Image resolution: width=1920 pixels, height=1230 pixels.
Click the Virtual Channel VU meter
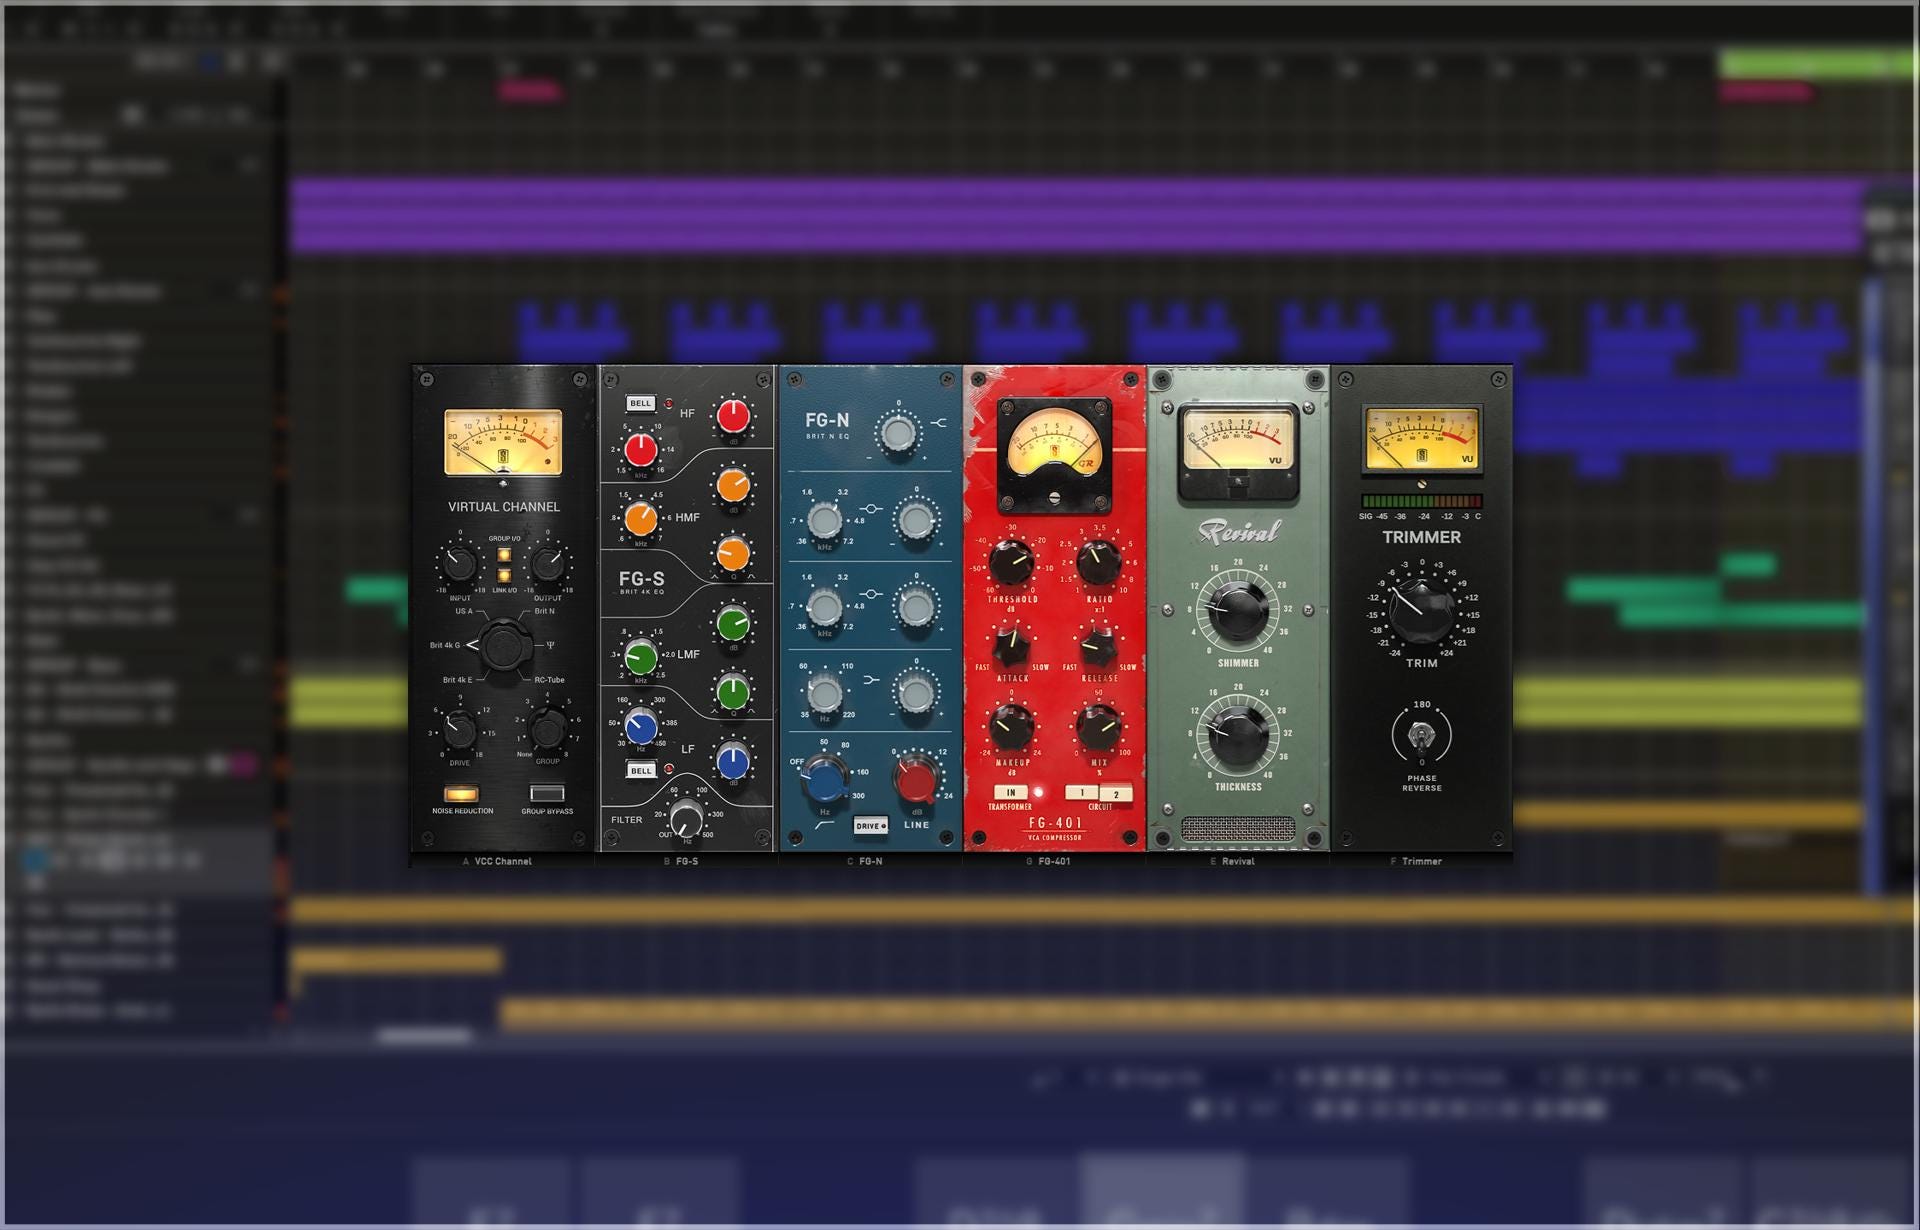[x=503, y=442]
